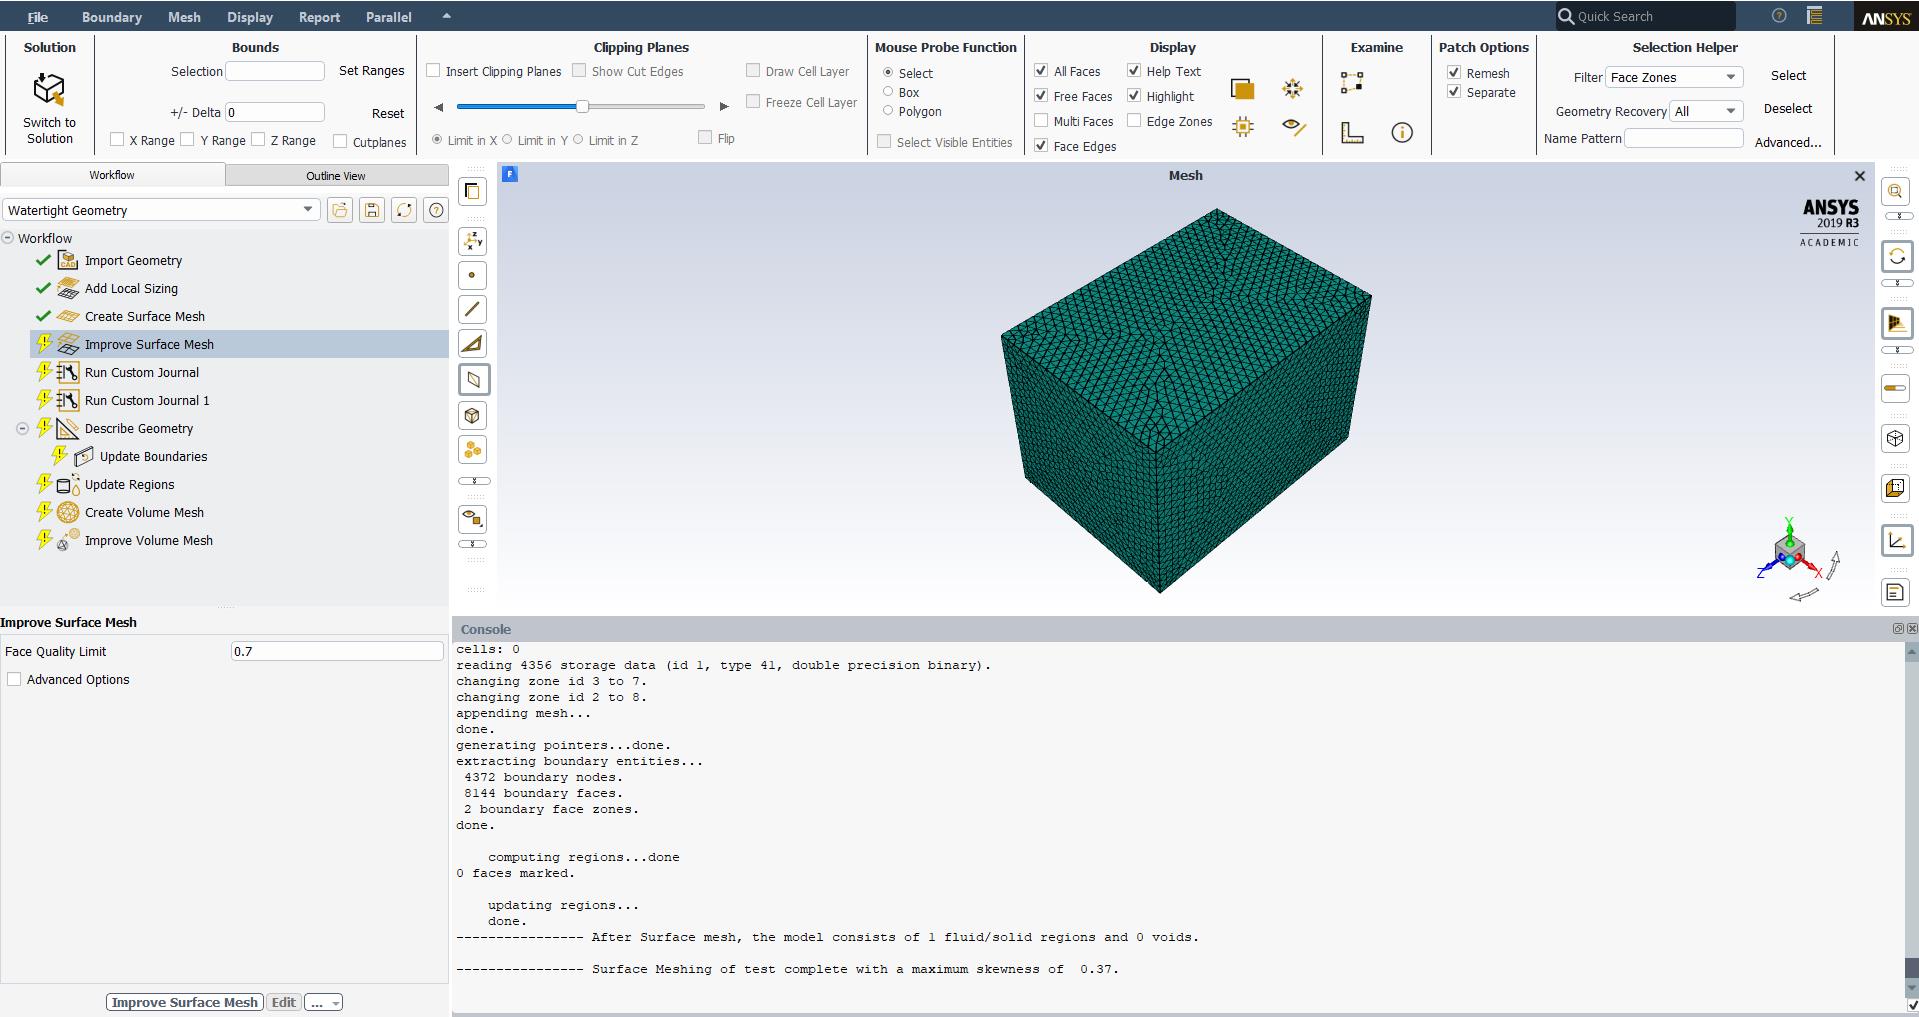Select the node (point) selection filter

pos(472,275)
